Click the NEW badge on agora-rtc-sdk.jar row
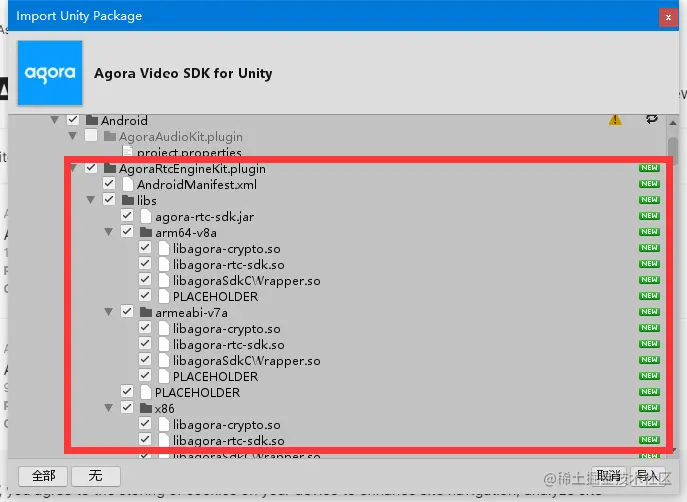The height and width of the screenshot is (502, 687). point(649,216)
